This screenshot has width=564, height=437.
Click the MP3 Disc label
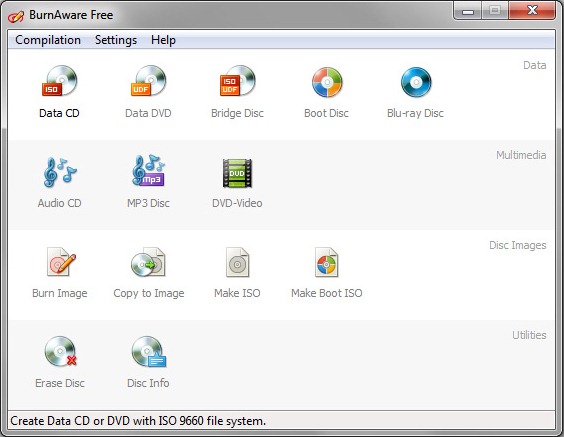(x=148, y=203)
